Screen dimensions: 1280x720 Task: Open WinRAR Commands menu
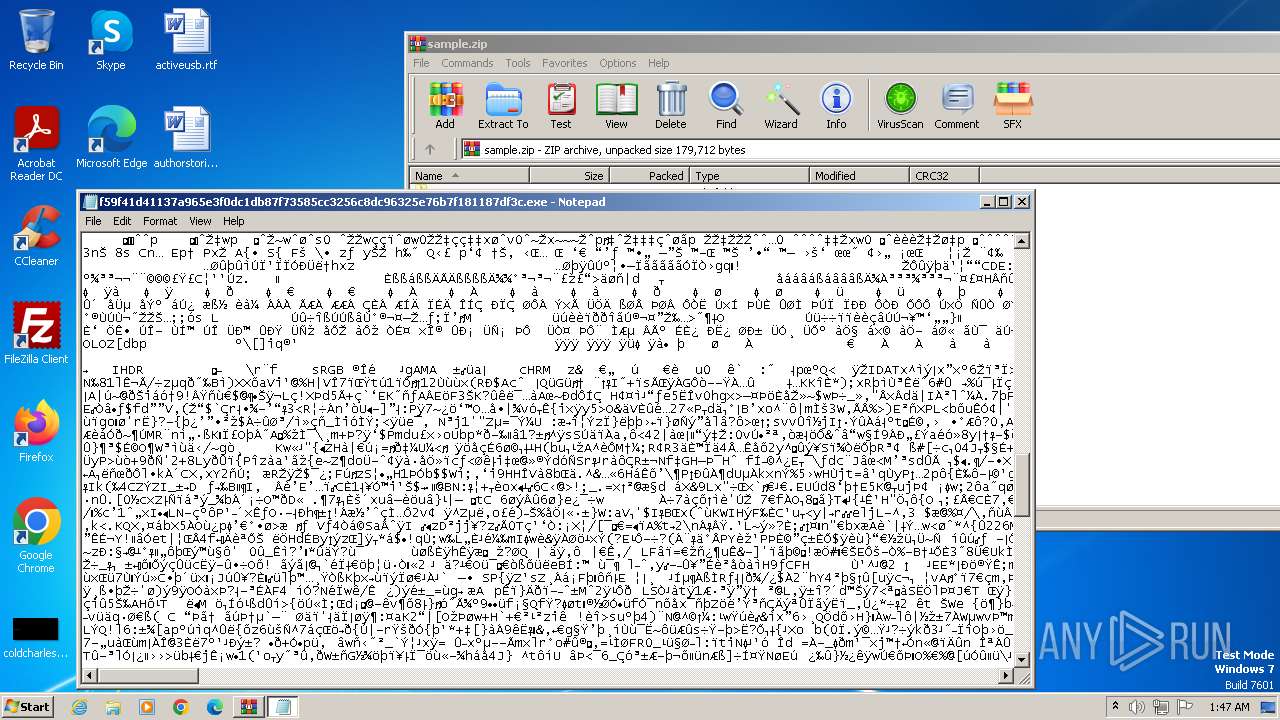(467, 63)
